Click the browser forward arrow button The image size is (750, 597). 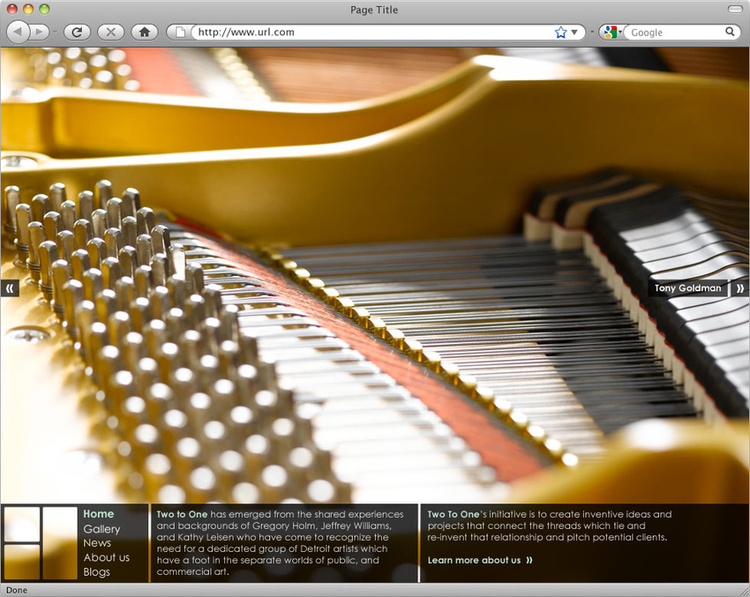[40, 32]
